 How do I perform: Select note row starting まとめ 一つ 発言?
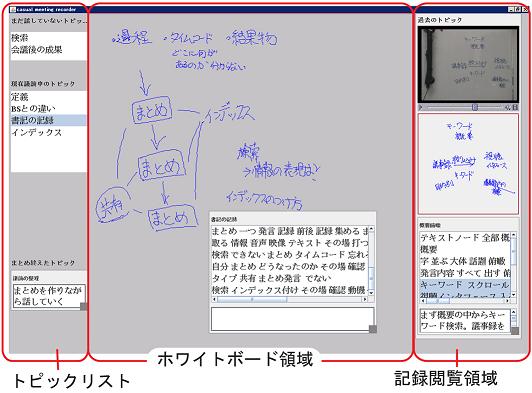pos(290,231)
